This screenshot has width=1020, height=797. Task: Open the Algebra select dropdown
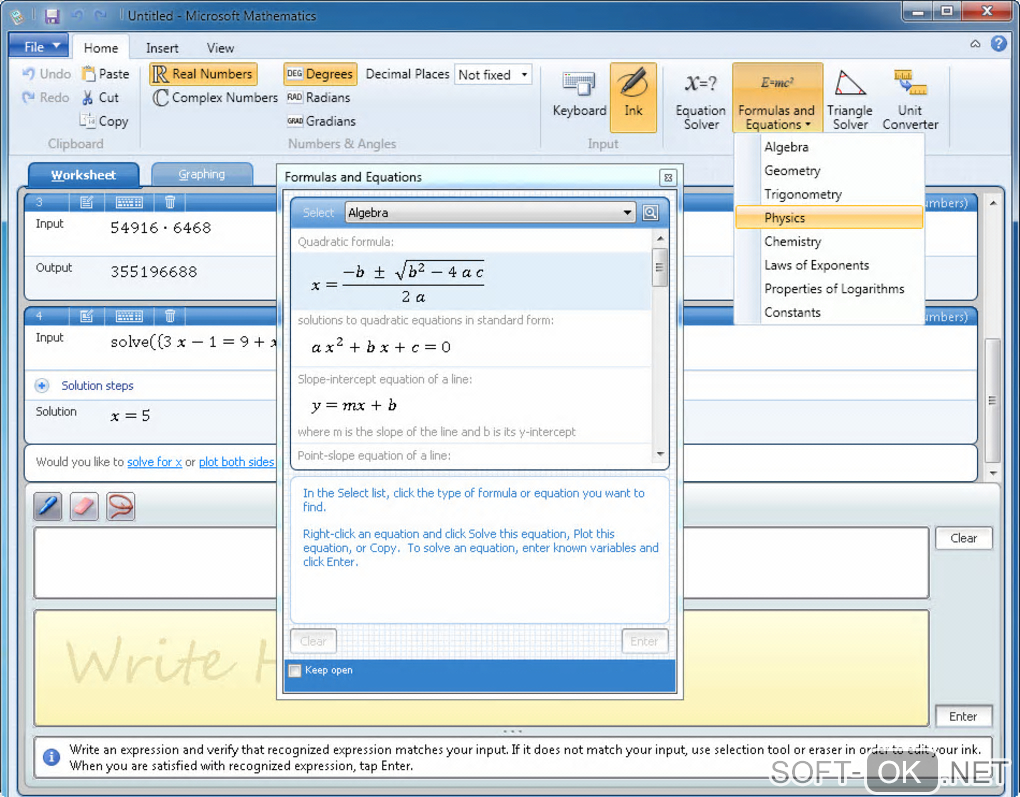pos(490,213)
